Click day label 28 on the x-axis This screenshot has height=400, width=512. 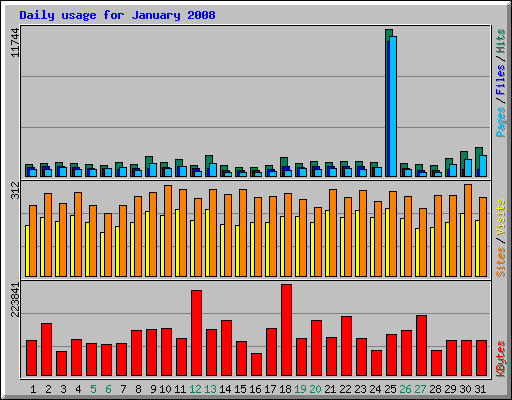[435, 389]
